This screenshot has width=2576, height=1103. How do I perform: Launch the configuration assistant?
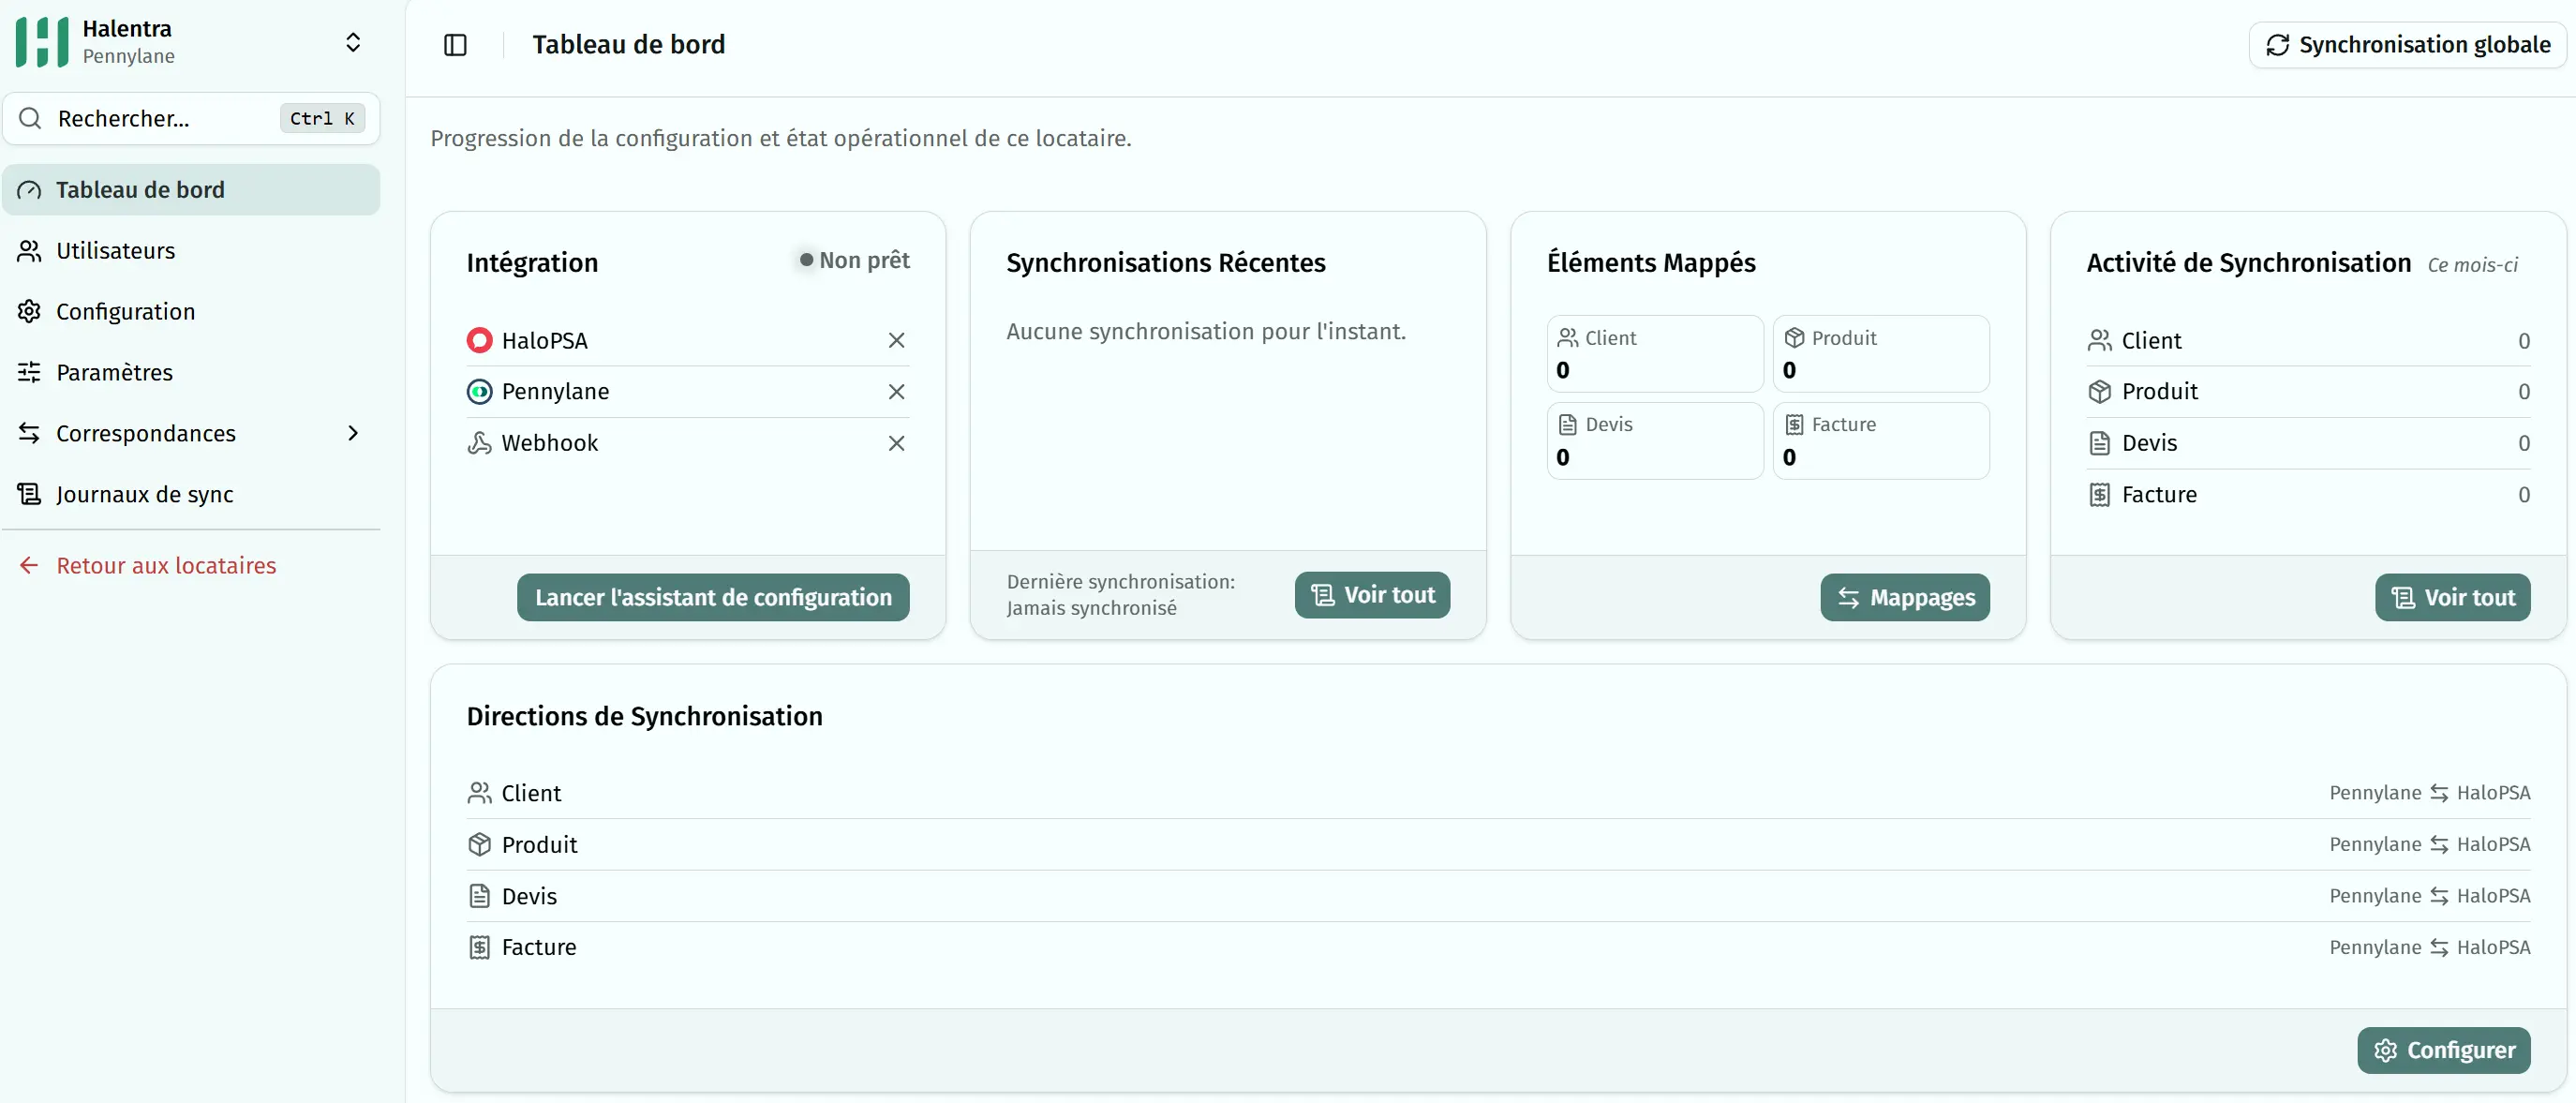[713, 597]
